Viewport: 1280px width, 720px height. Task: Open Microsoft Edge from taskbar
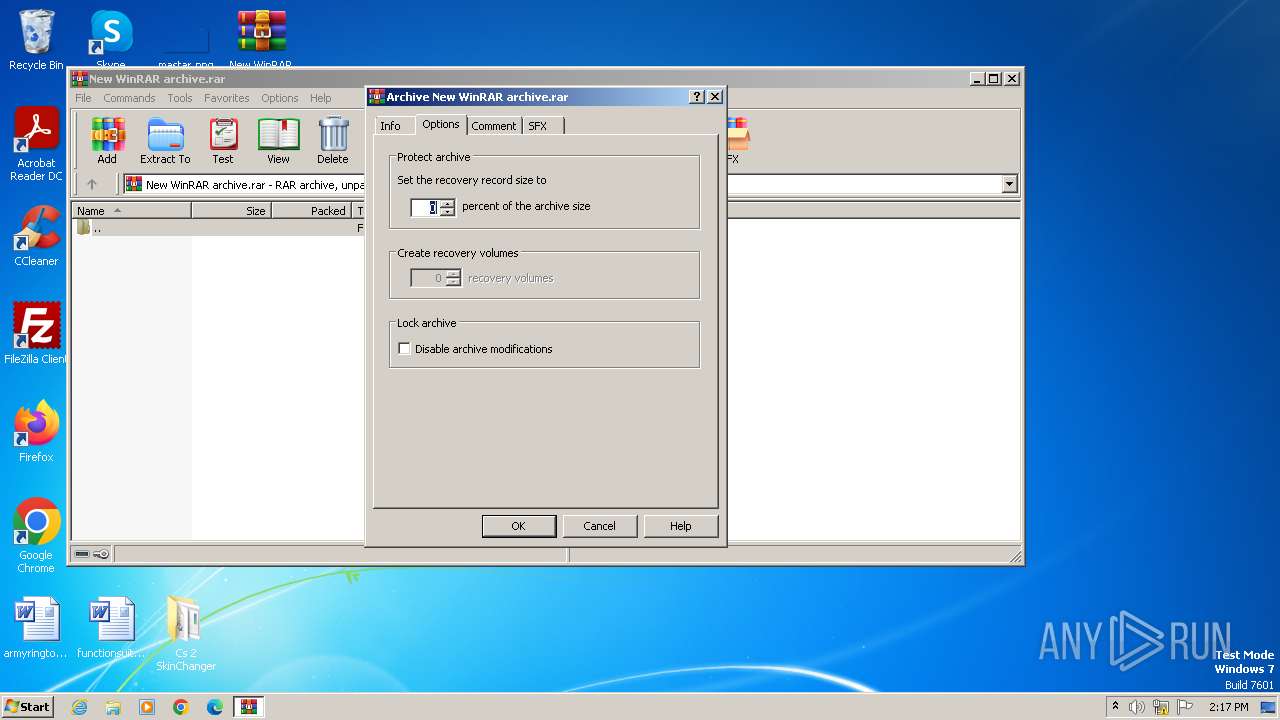(x=215, y=707)
